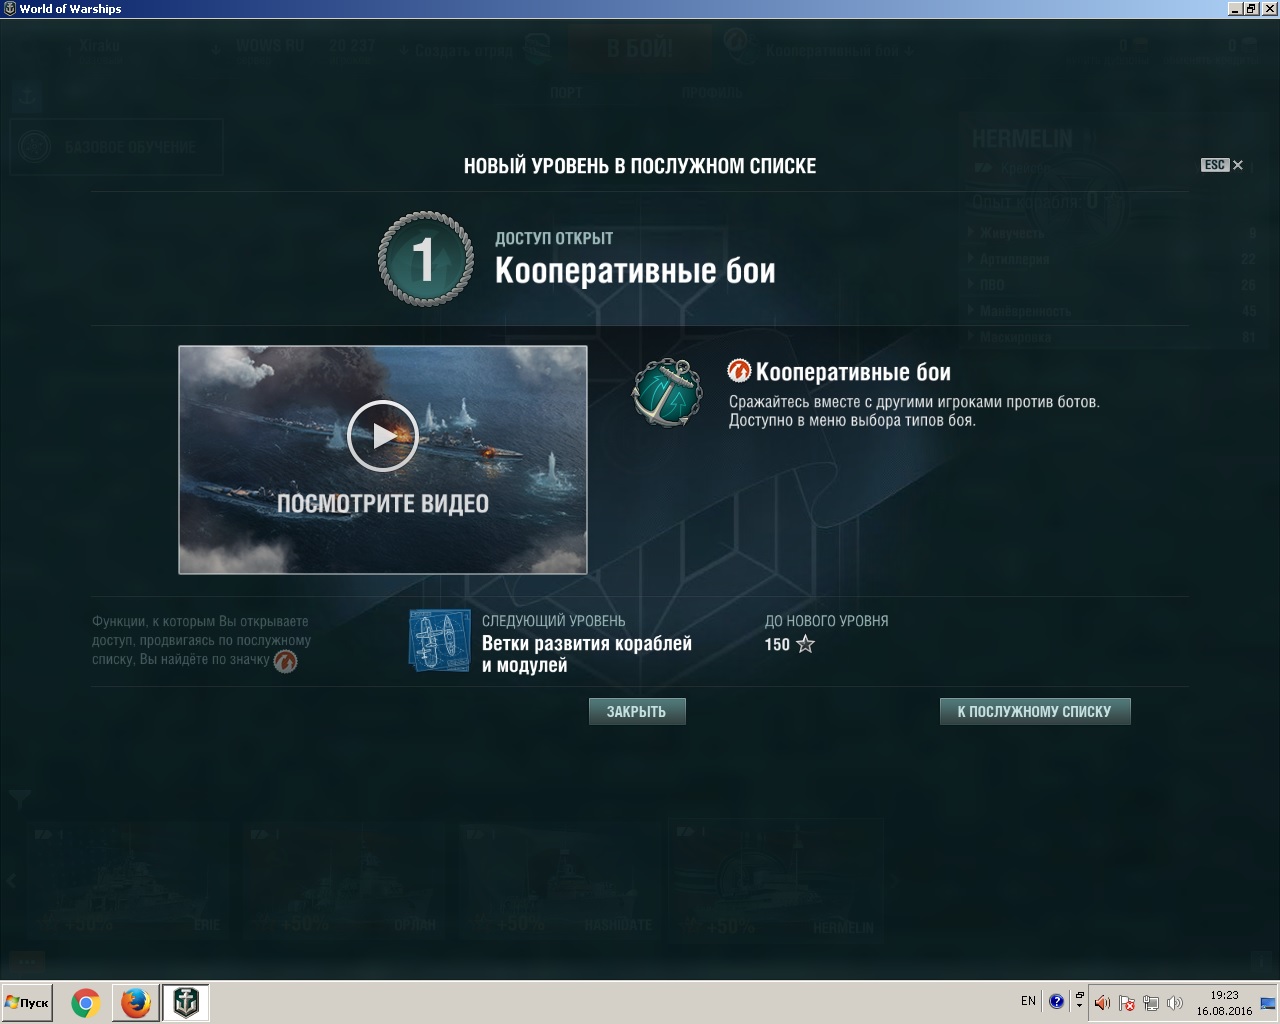Select the ERIE ship in the carousel
This screenshot has height=1024, width=1280.
click(128, 881)
